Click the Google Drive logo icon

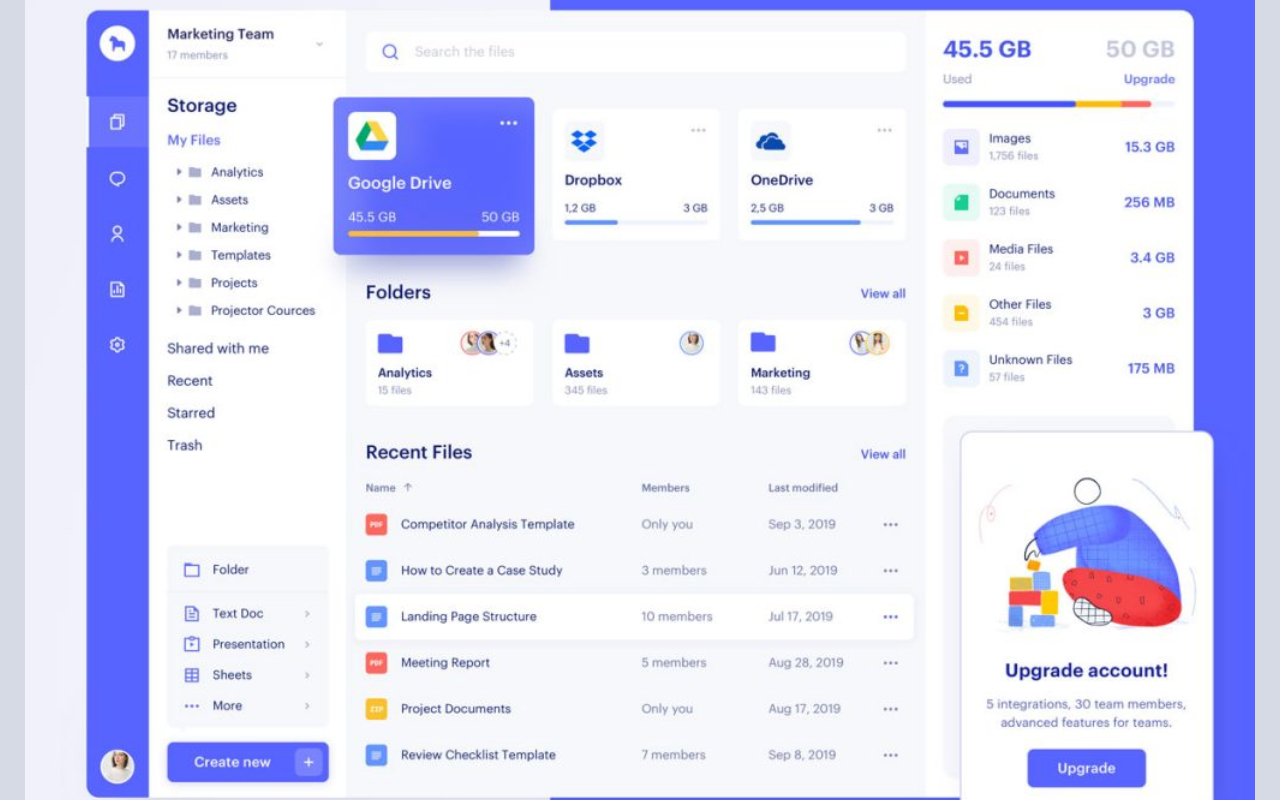[372, 136]
